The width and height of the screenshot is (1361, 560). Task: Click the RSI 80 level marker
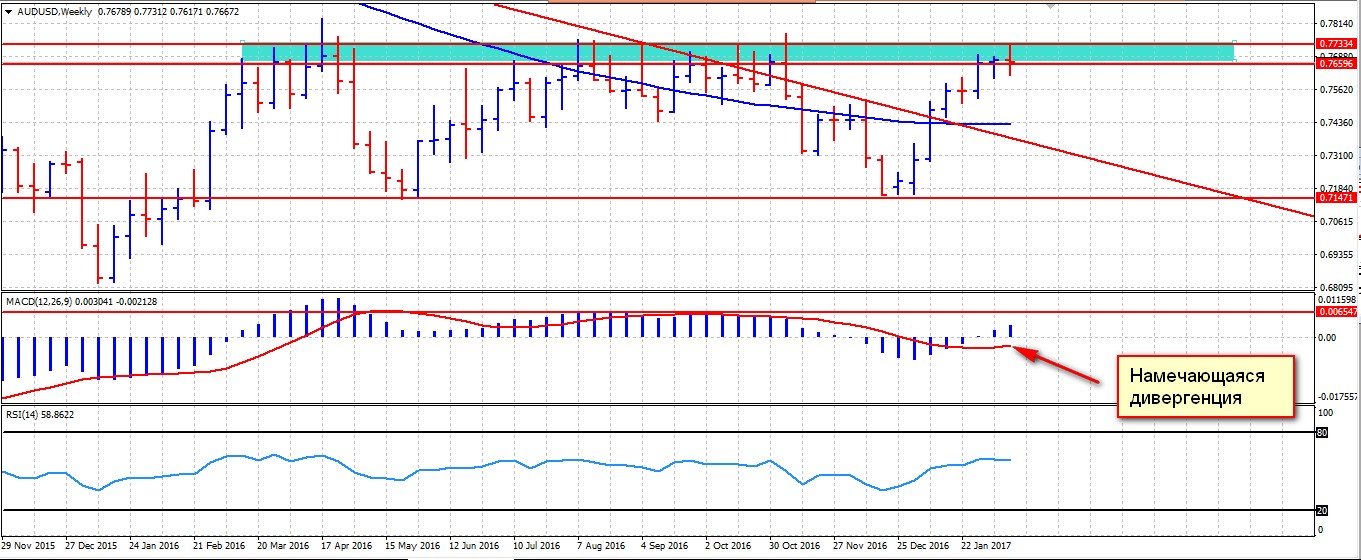[1321, 433]
